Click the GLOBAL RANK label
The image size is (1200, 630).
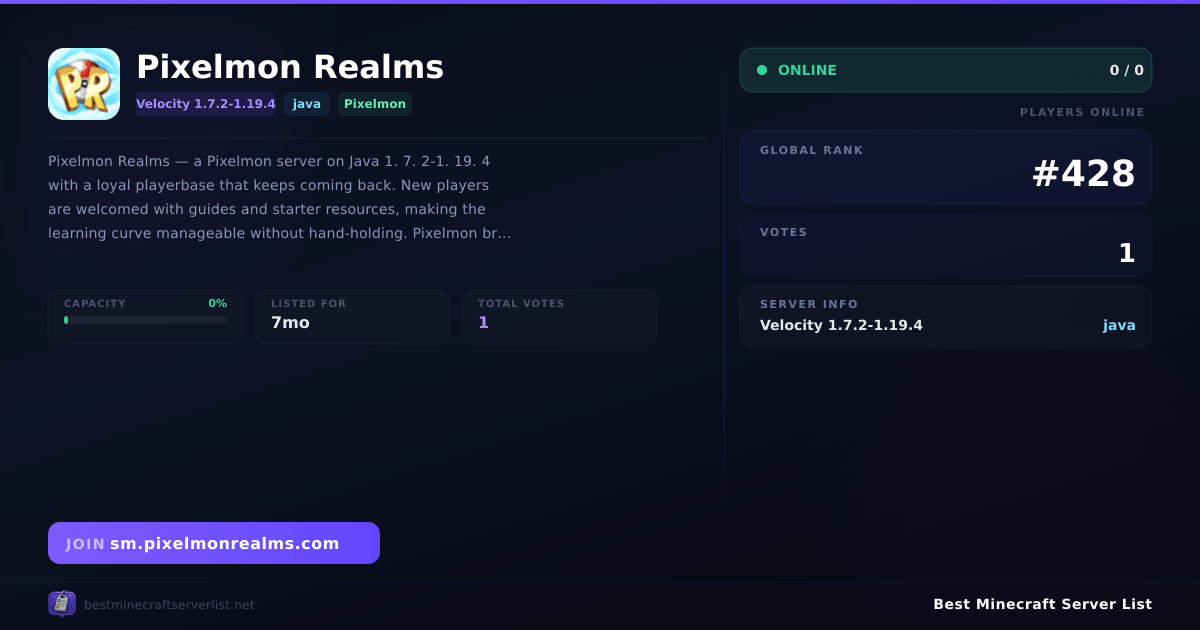tap(811, 150)
